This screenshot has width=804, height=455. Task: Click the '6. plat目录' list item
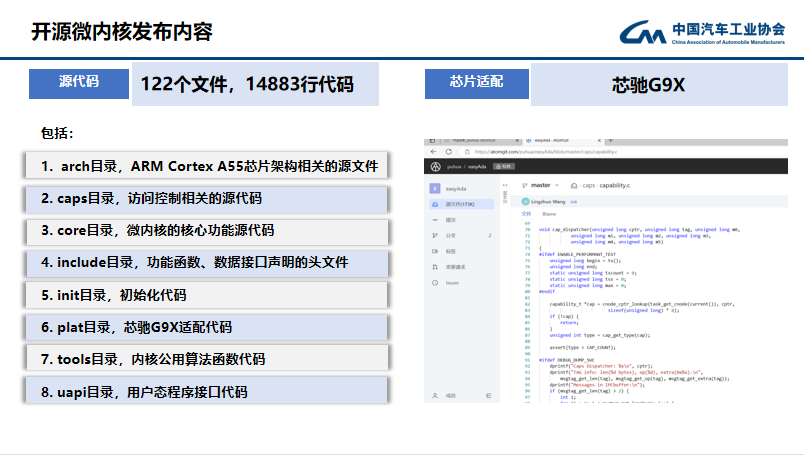coord(206,327)
